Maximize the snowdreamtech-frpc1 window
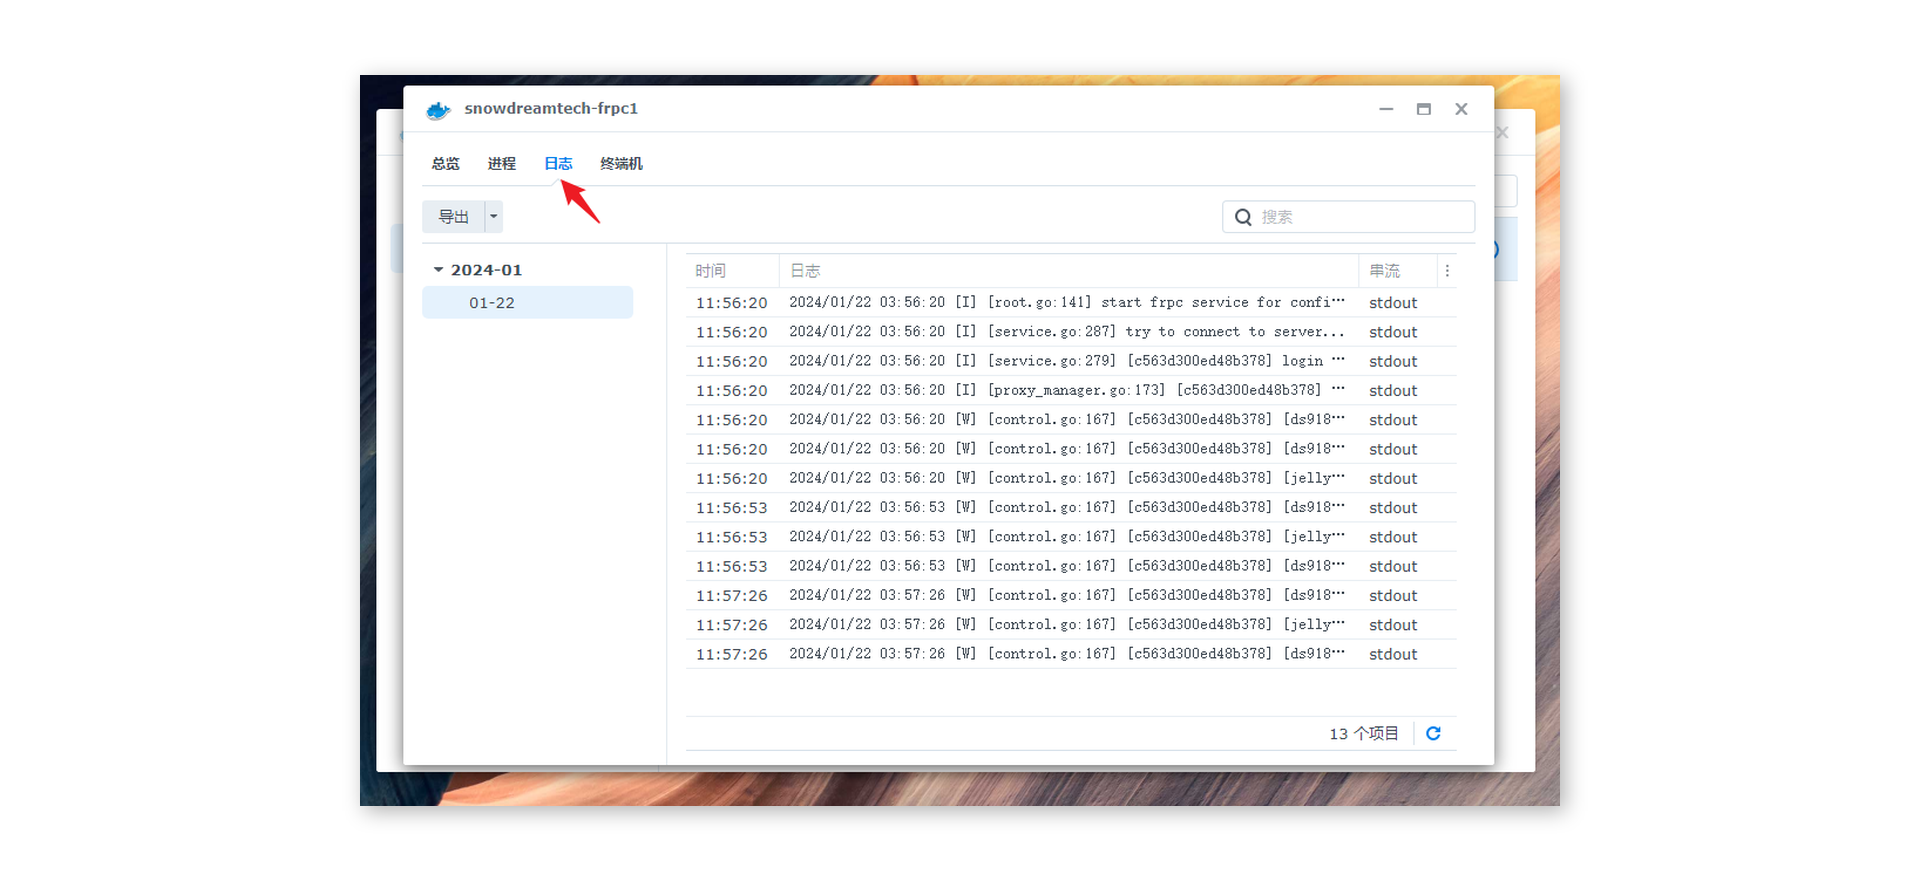 pyautogui.click(x=1424, y=109)
